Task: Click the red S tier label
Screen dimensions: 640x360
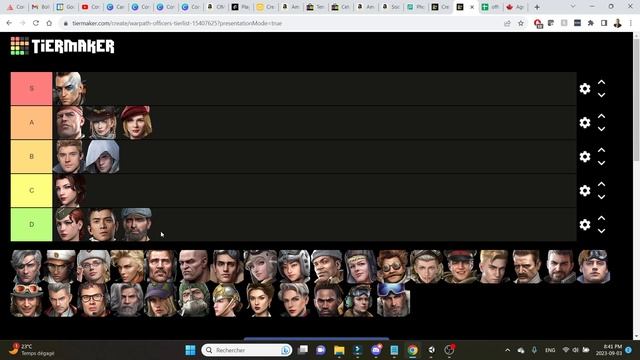Action: 31,89
